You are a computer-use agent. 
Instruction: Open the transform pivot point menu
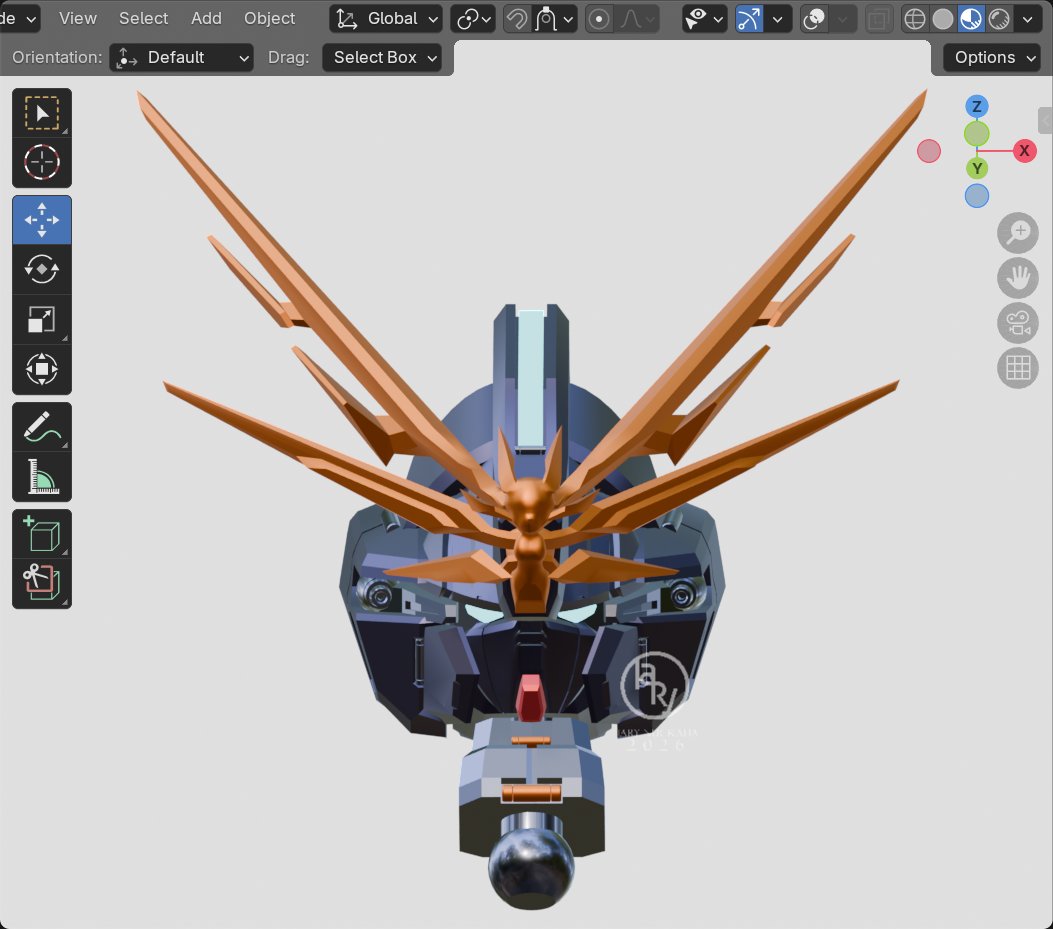473,19
